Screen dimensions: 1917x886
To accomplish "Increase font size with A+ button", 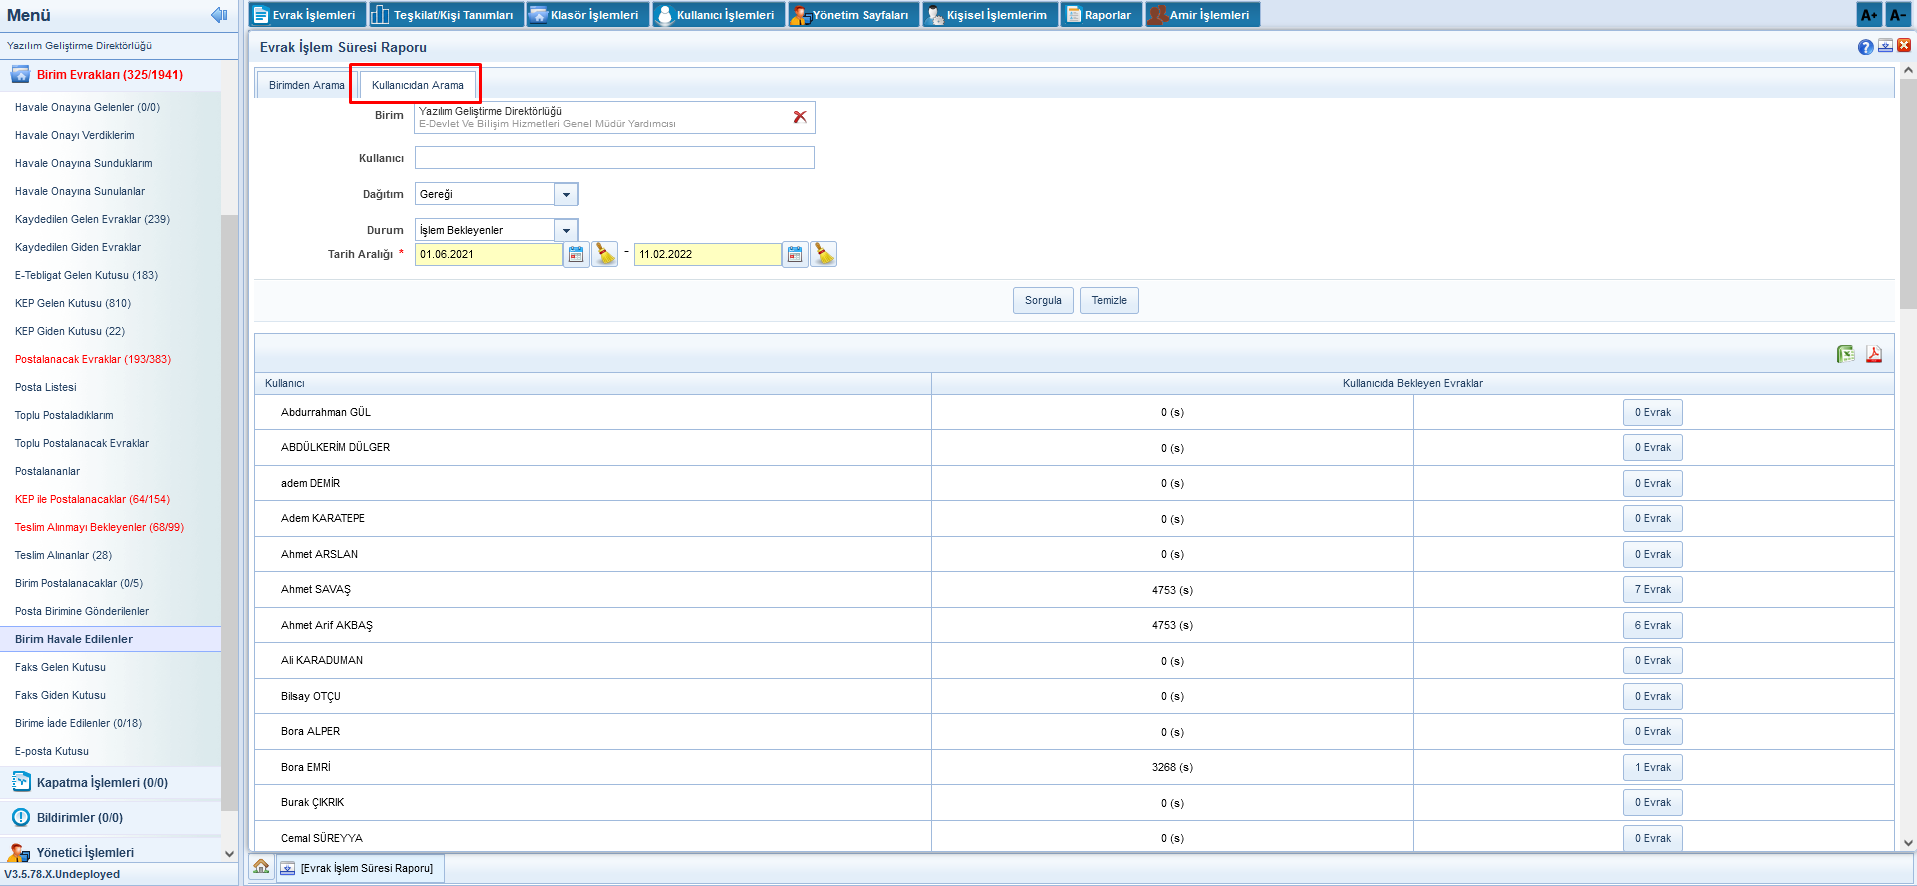I will pos(1868,15).
